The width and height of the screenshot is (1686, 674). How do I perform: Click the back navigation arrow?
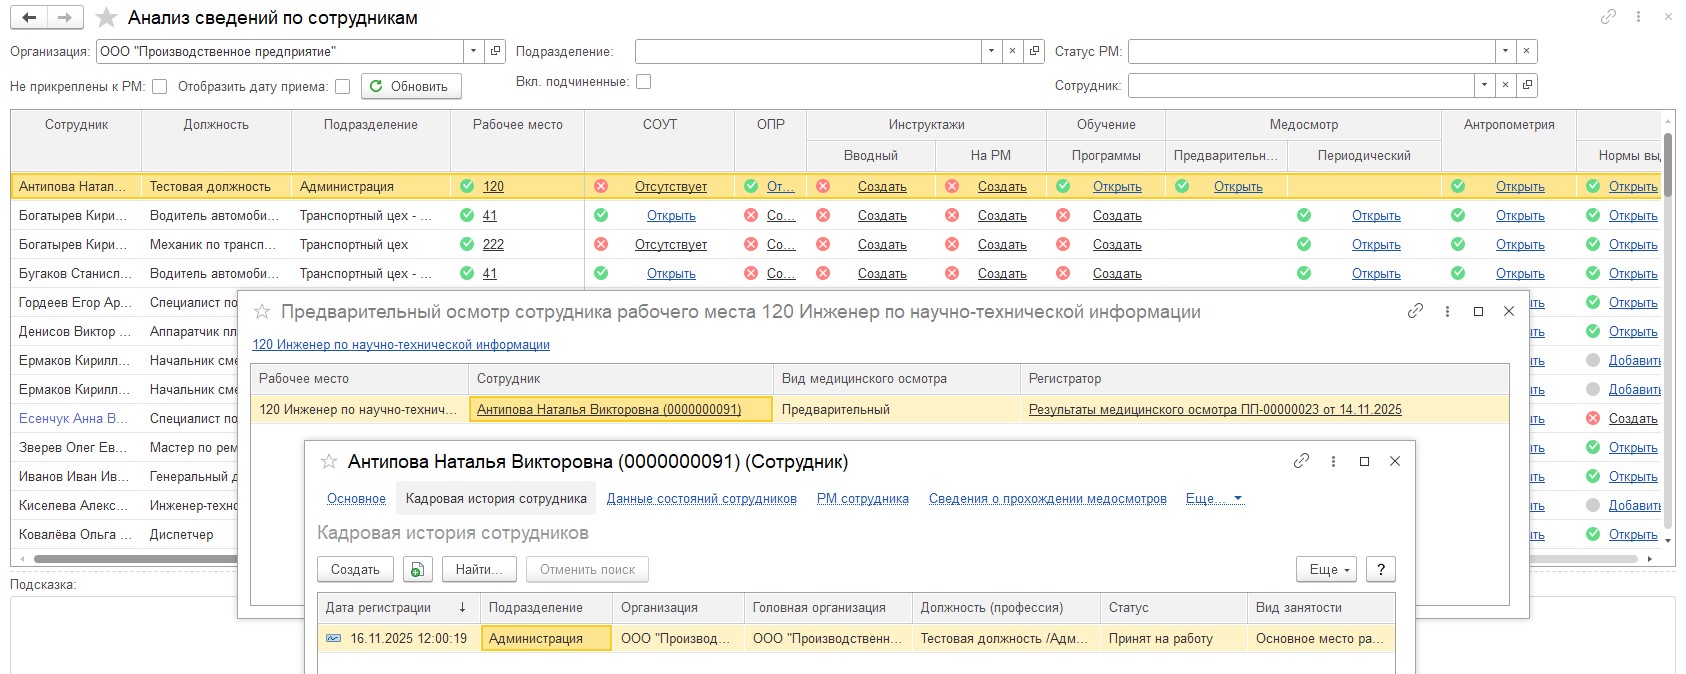(29, 18)
